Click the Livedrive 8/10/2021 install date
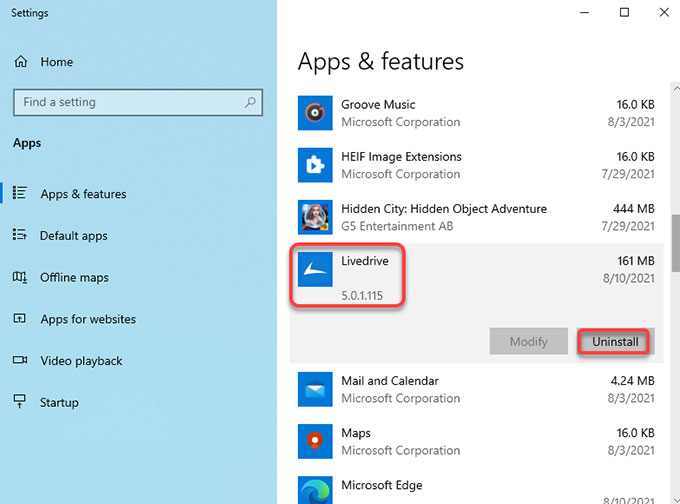This screenshot has height=504, width=680. 628,278
